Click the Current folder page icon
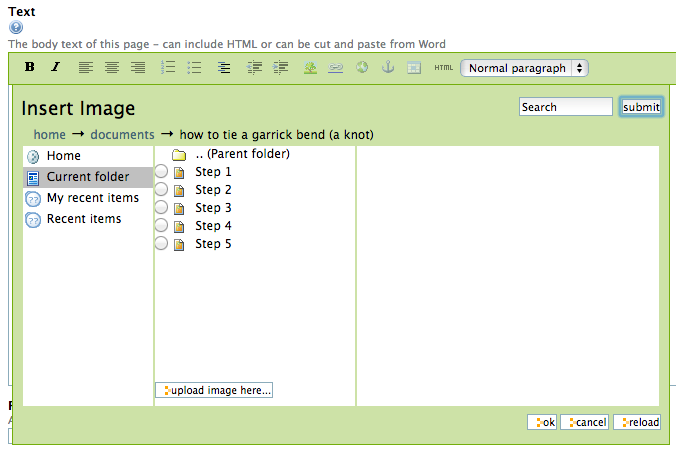The image size is (676, 452). pos(33,178)
